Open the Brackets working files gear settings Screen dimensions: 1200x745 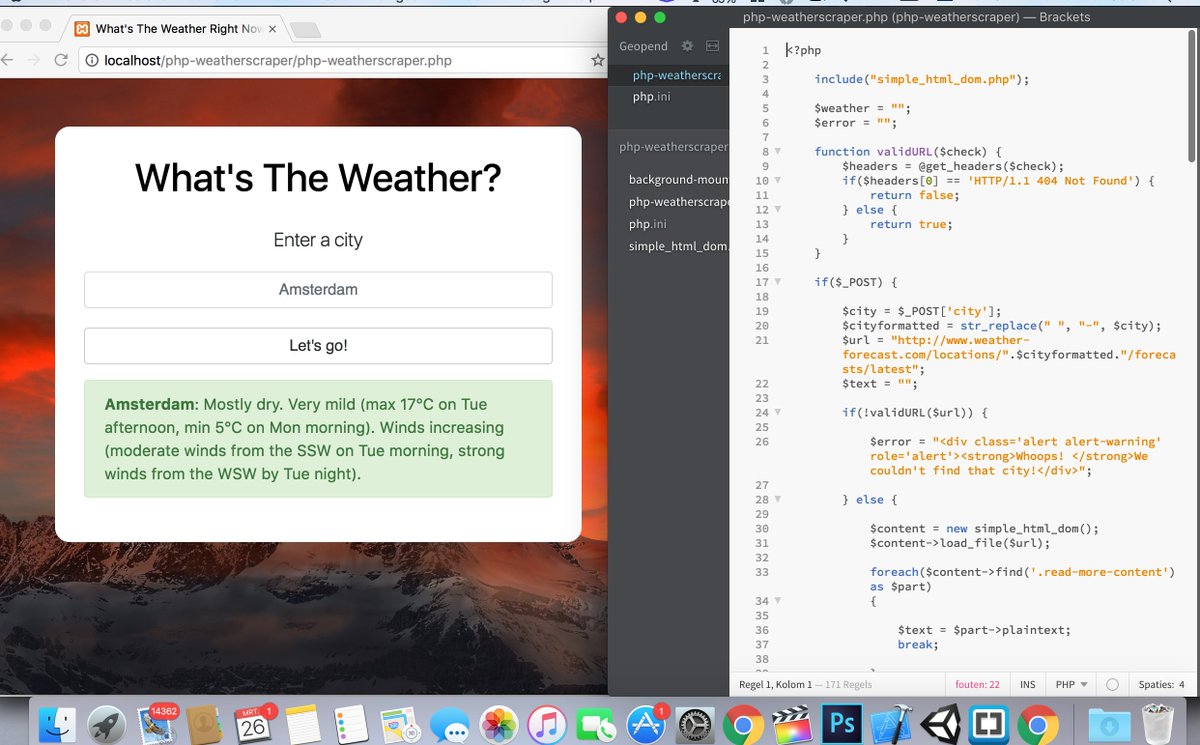click(x=687, y=46)
